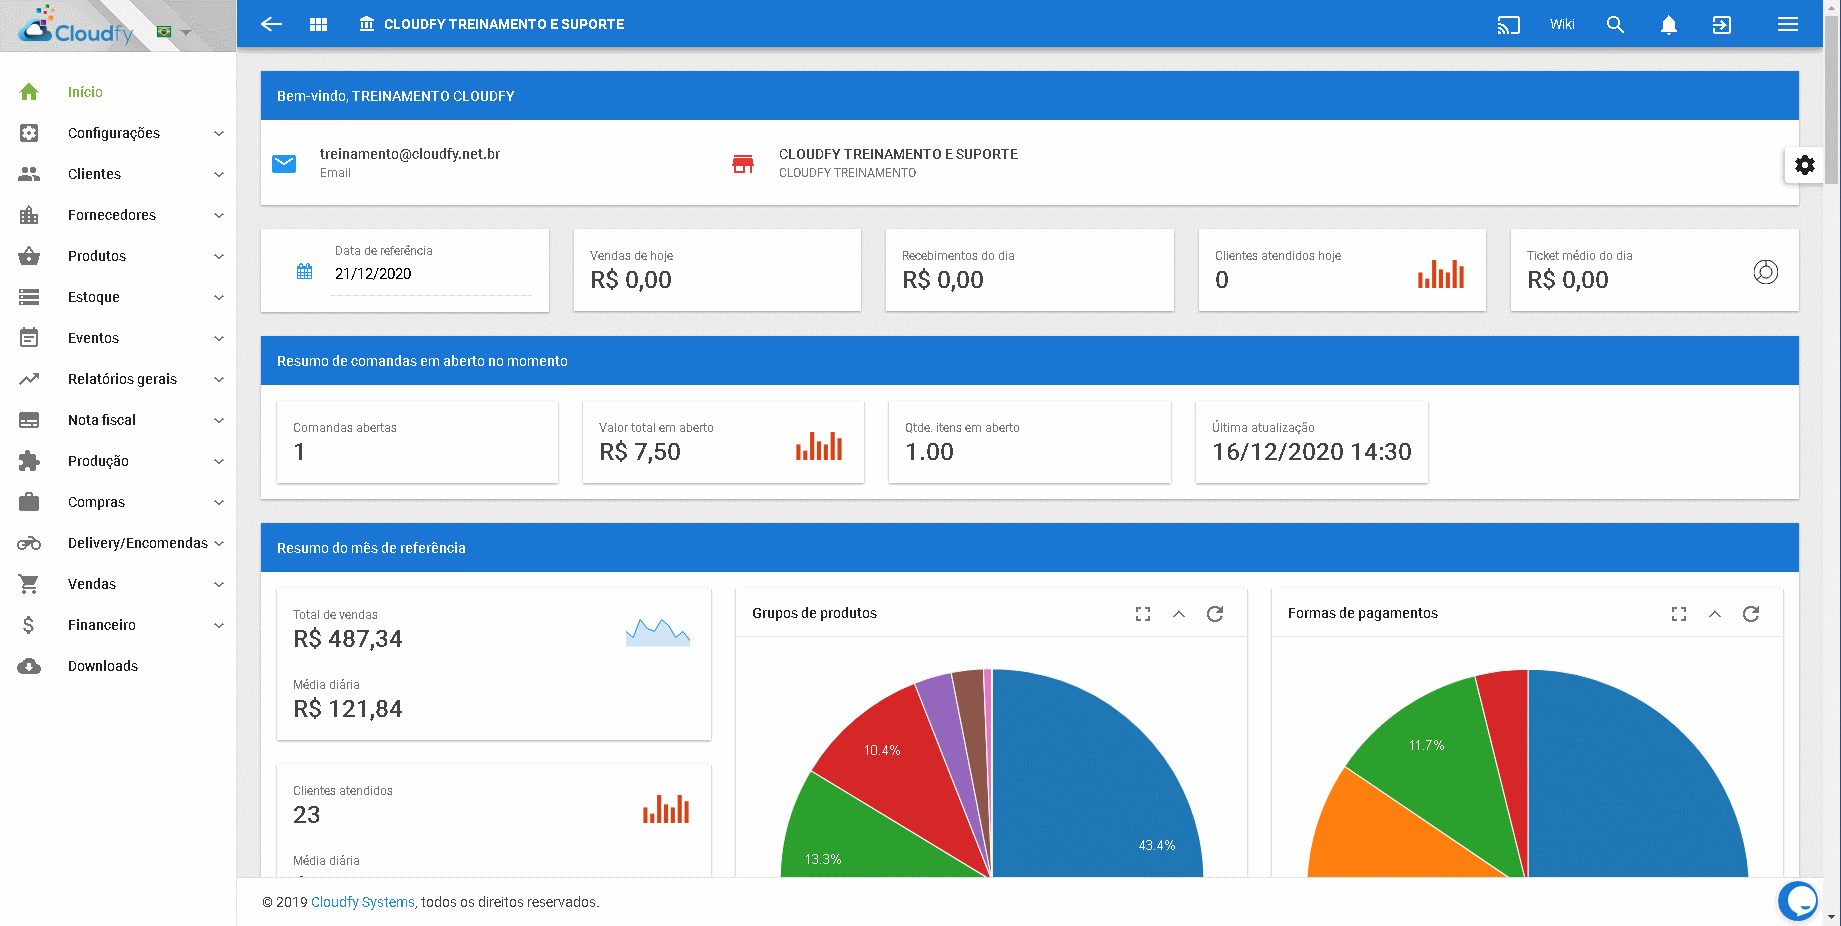The width and height of the screenshot is (1841, 926).
Task: Click the Comandas abertas card
Action: (417, 442)
